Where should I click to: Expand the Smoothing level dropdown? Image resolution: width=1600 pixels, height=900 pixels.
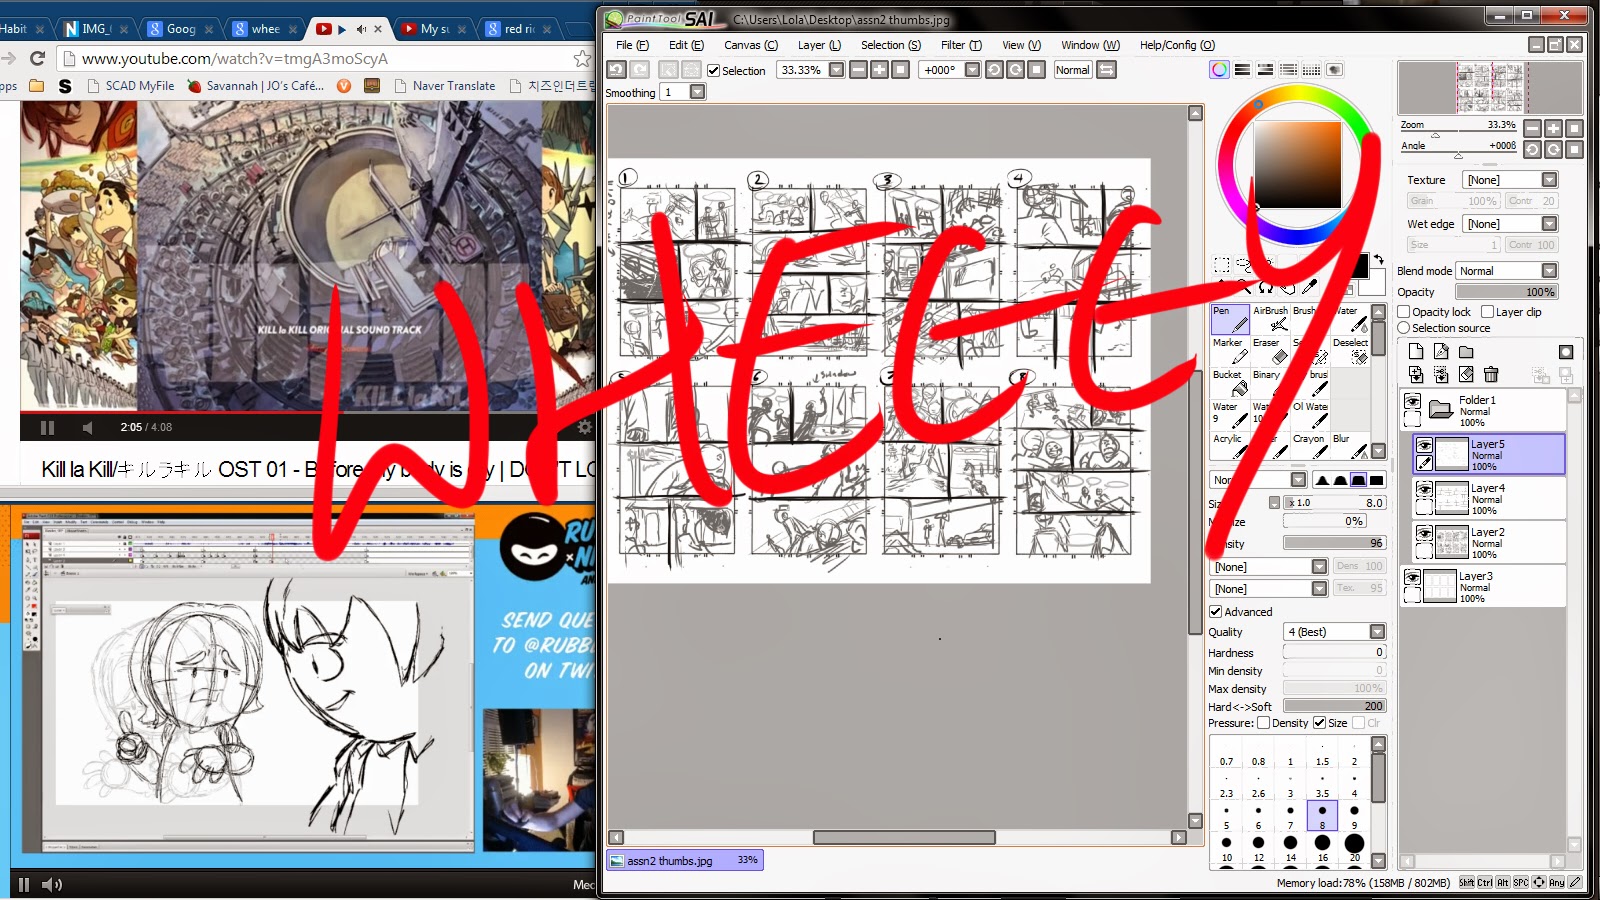(x=698, y=92)
